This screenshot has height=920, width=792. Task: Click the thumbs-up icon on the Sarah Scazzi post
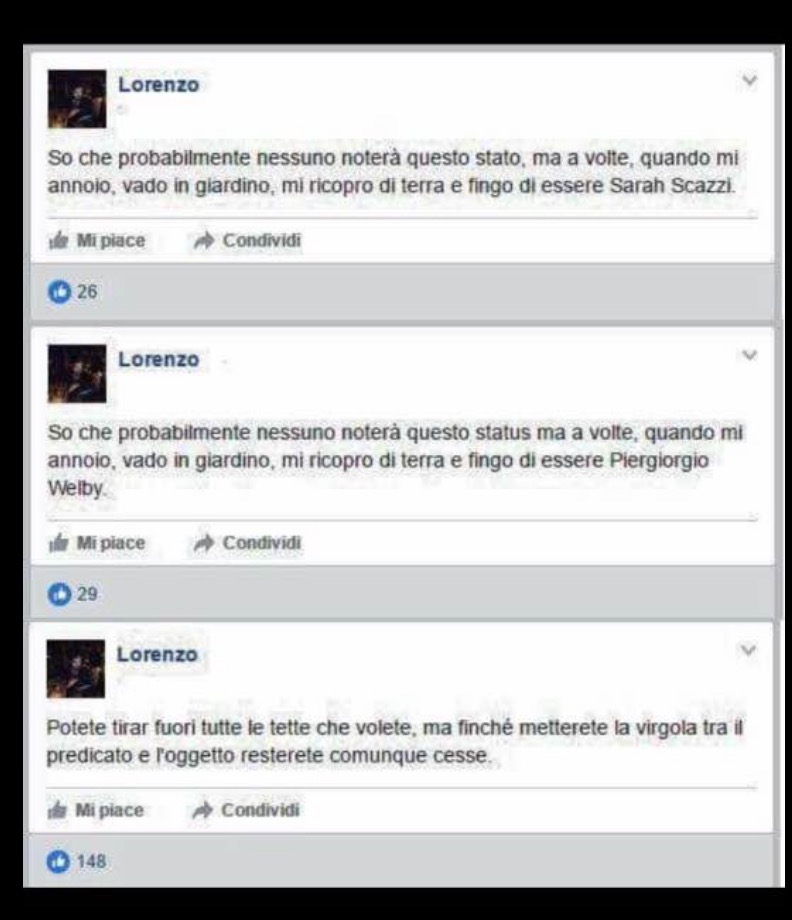point(59,241)
